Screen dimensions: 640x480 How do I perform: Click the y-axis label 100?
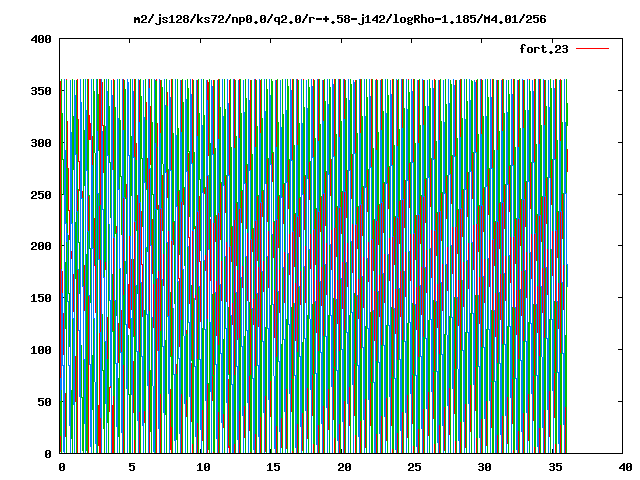(x=41, y=350)
